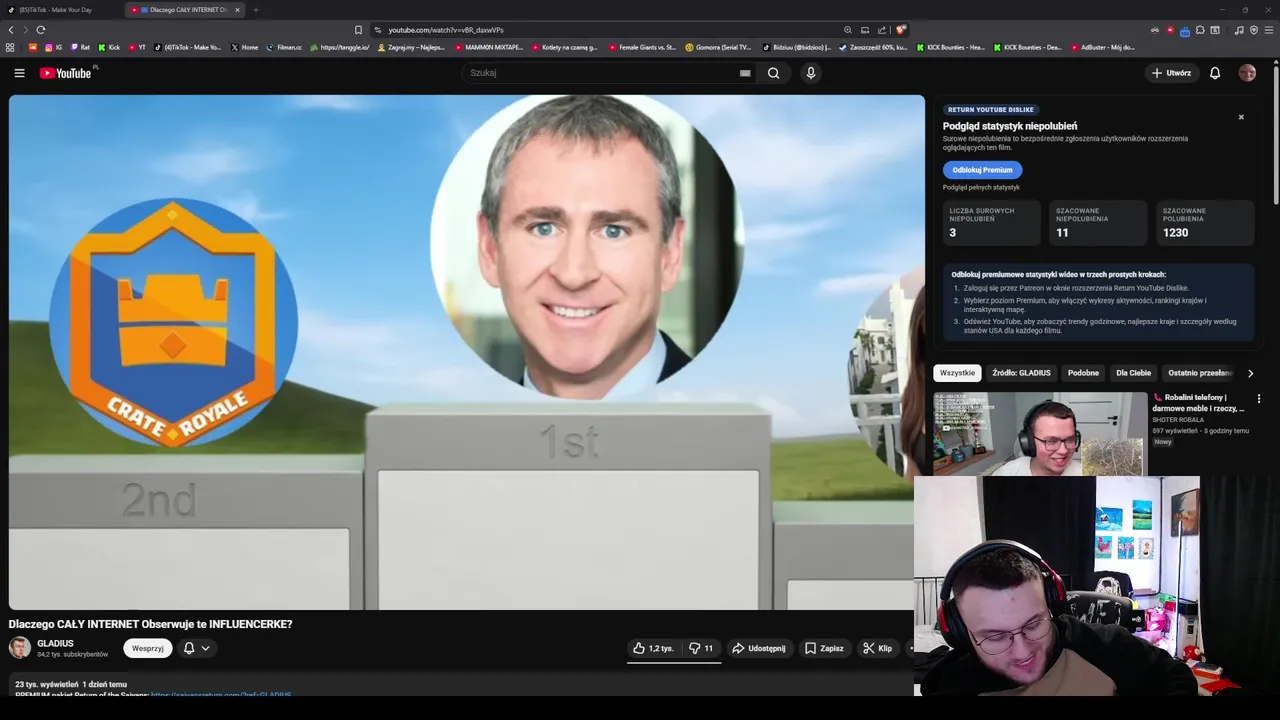Like the video with thumbs up
This screenshot has width=1280, height=720.
653,648
